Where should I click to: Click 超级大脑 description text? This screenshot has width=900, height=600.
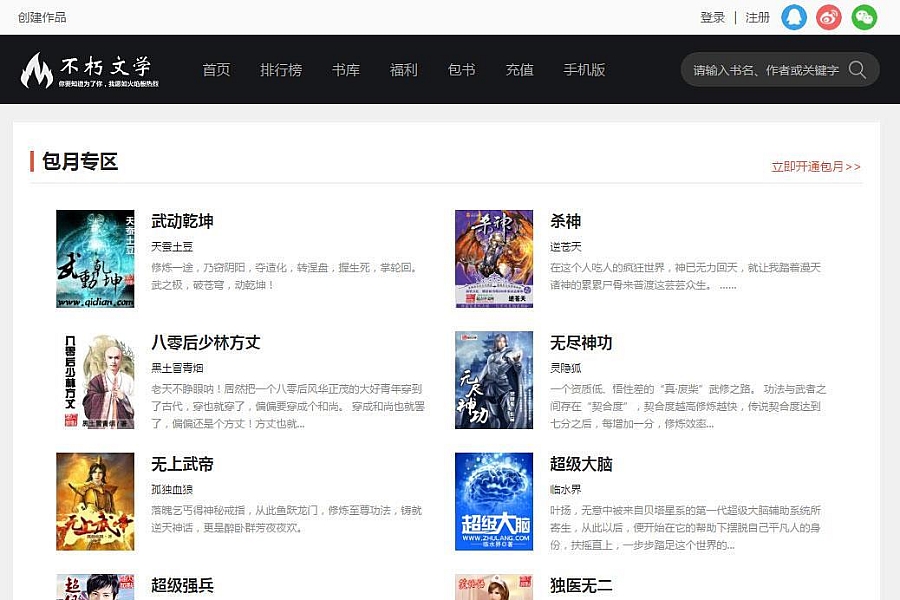click(685, 528)
